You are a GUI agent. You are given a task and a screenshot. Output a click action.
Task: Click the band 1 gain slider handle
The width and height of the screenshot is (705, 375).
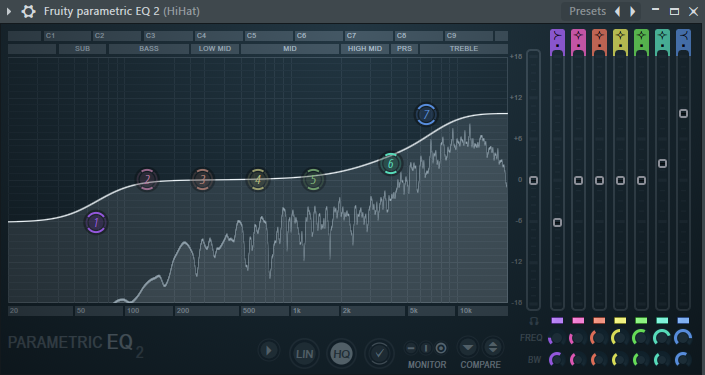[x=558, y=223]
